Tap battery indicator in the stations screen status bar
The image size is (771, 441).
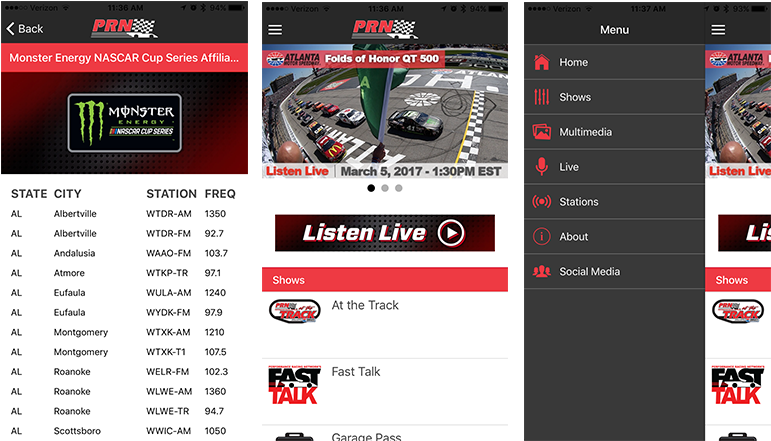[x=236, y=8]
